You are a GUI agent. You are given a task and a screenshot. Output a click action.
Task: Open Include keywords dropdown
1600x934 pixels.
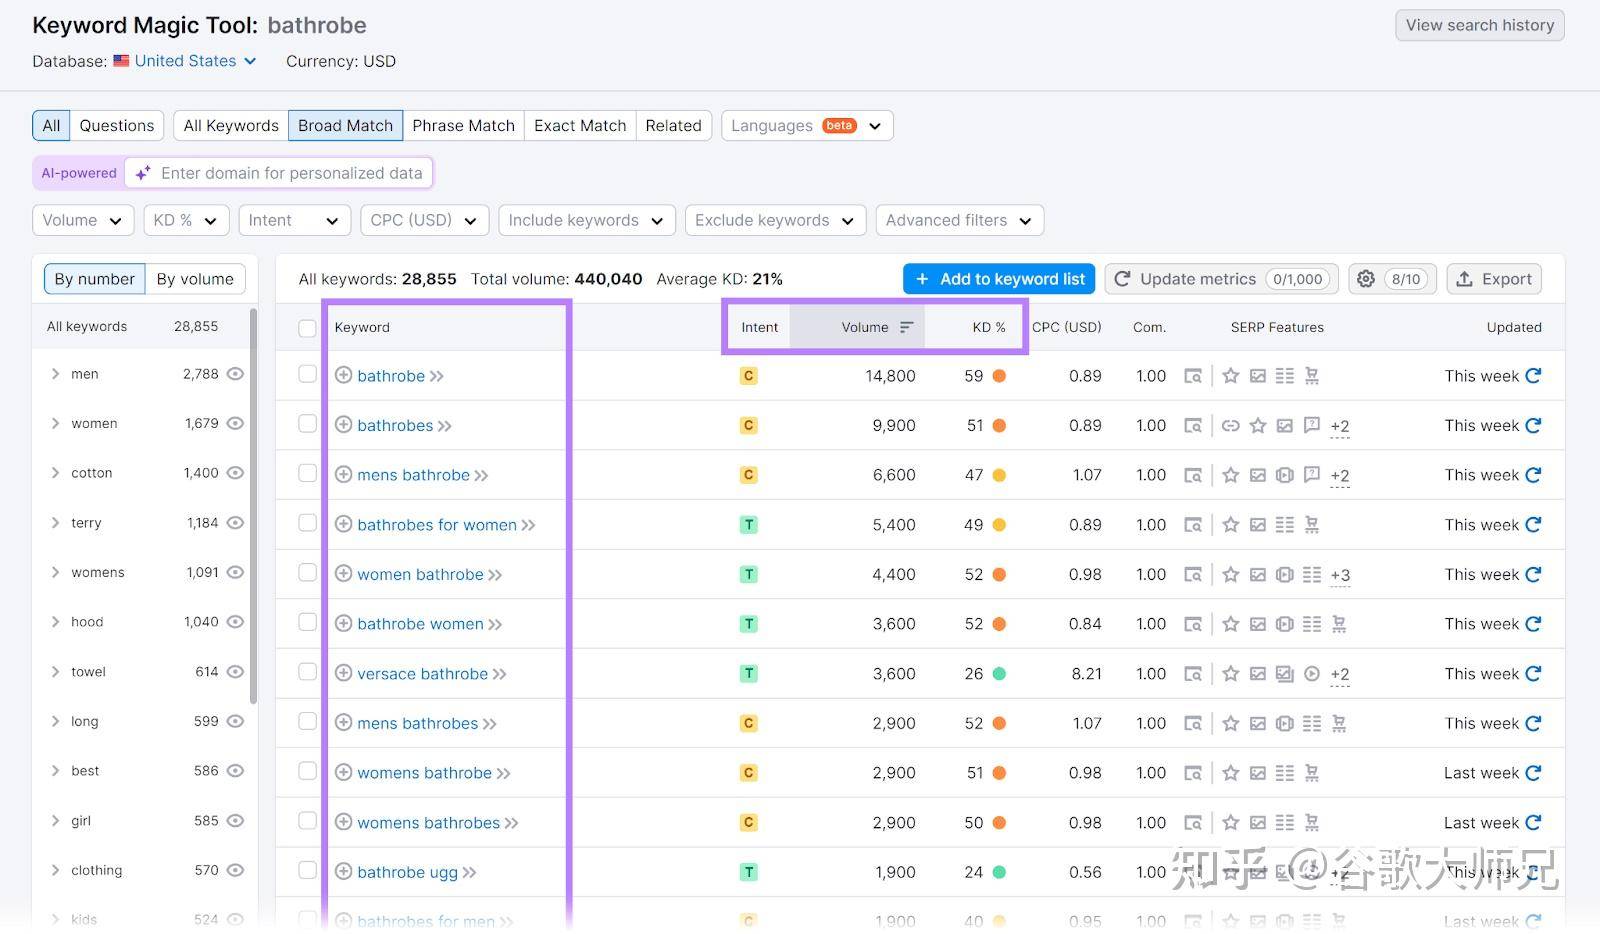click(x=587, y=220)
